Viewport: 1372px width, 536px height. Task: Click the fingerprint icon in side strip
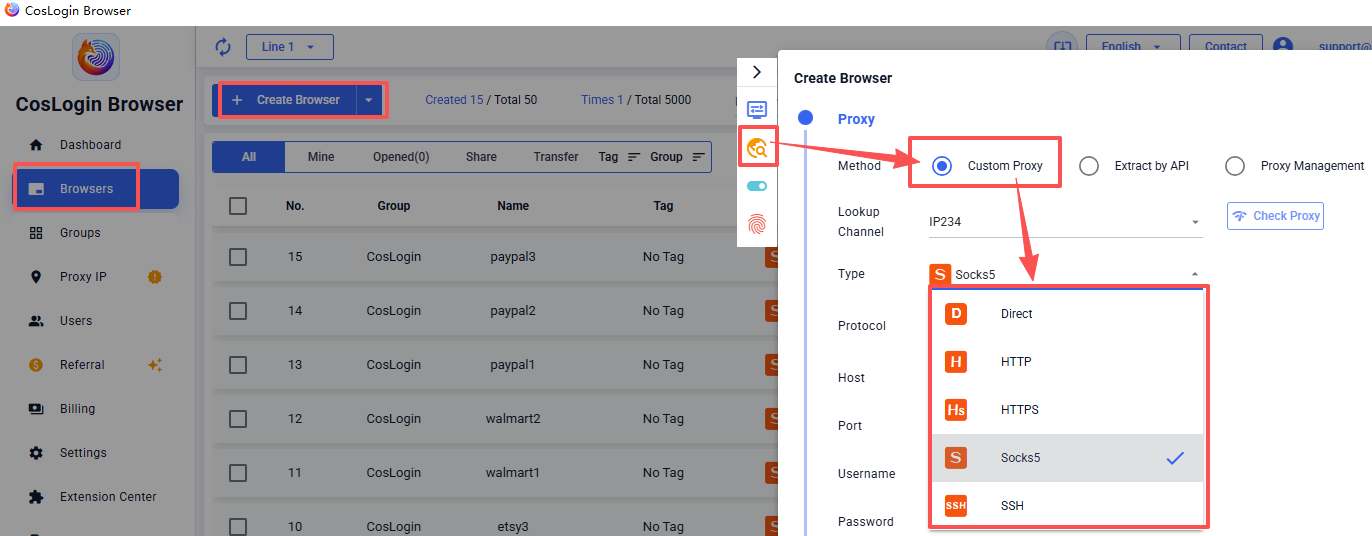757,225
